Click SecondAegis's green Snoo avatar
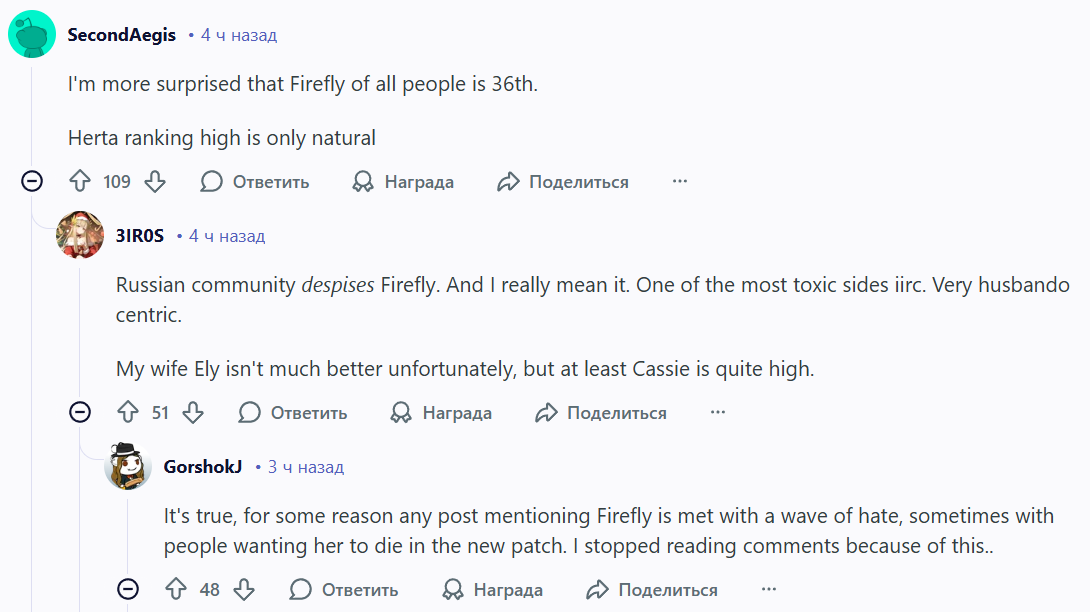The width and height of the screenshot is (1090, 612). [x=32, y=35]
